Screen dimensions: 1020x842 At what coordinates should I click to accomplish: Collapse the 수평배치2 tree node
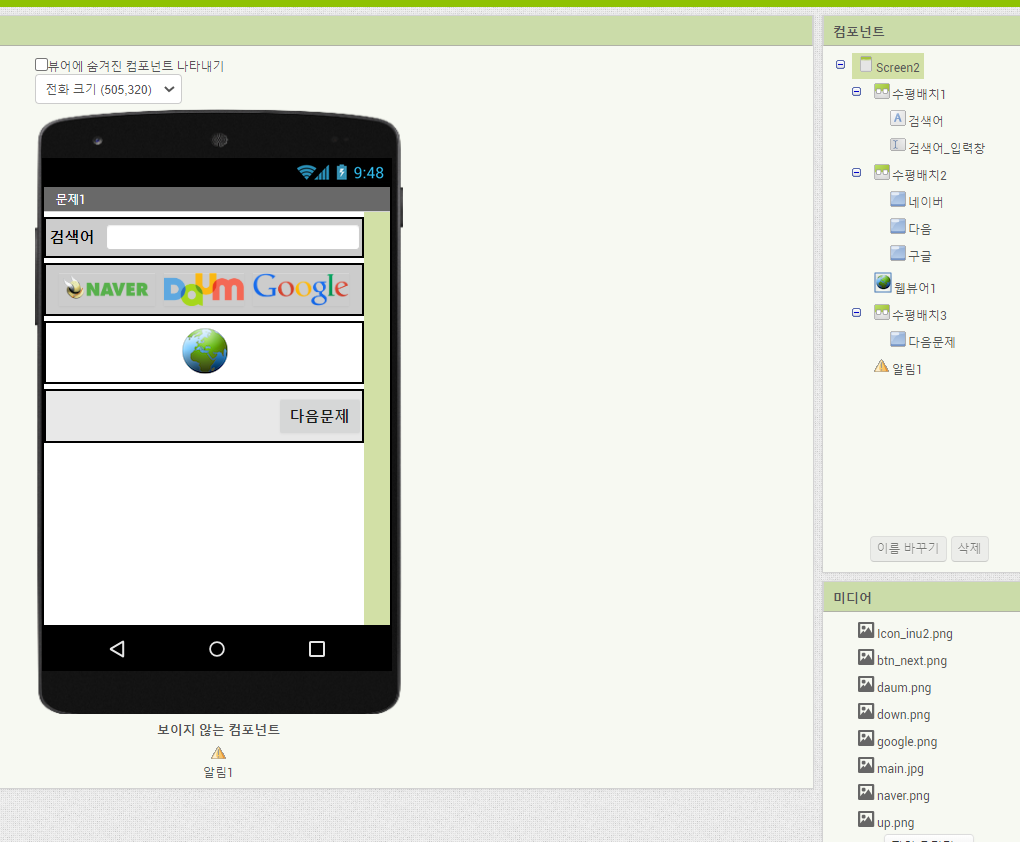[x=857, y=172]
